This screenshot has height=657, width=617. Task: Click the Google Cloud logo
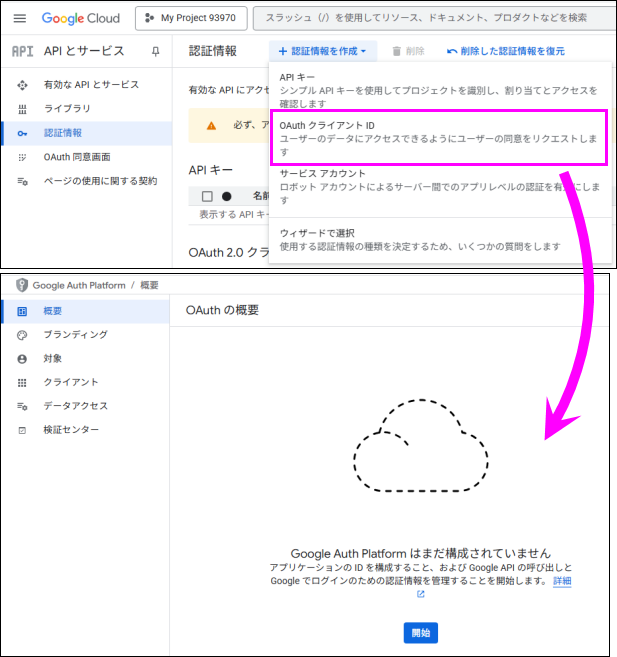[81, 18]
